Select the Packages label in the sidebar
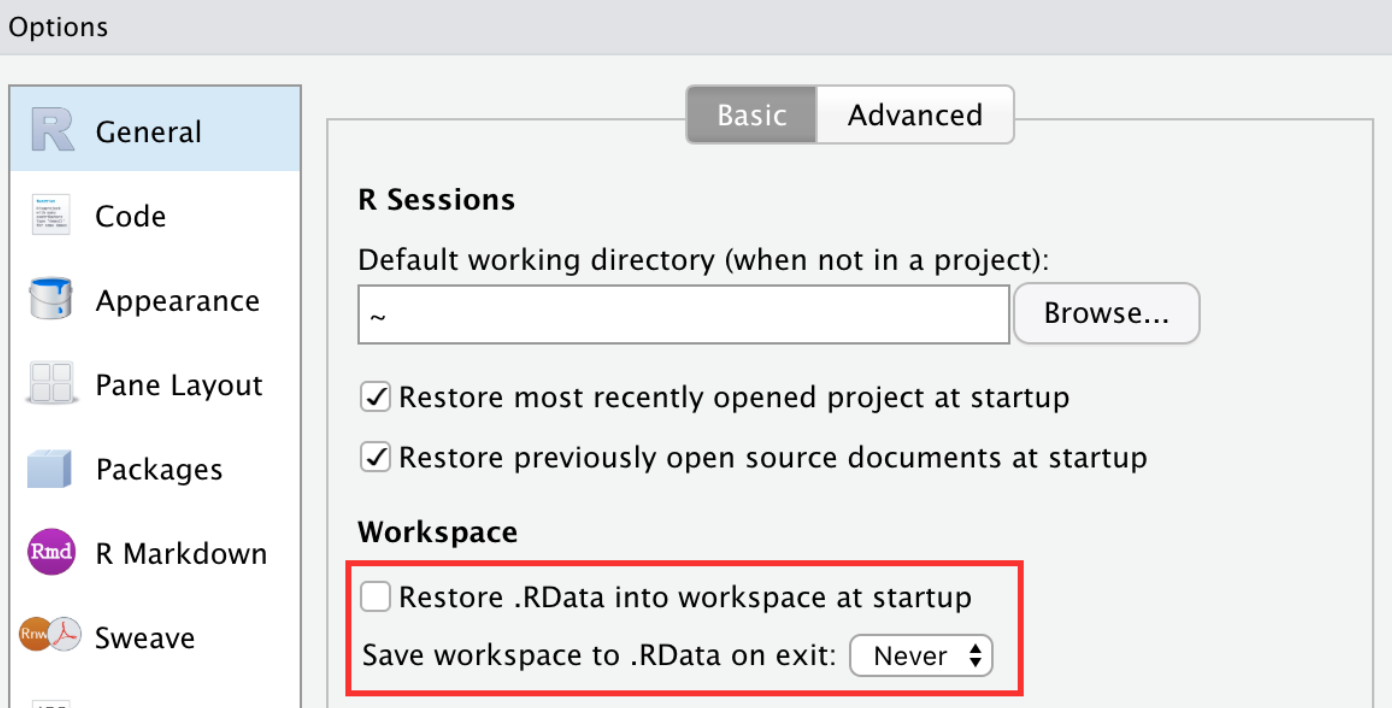The image size is (1392, 708). coord(159,470)
